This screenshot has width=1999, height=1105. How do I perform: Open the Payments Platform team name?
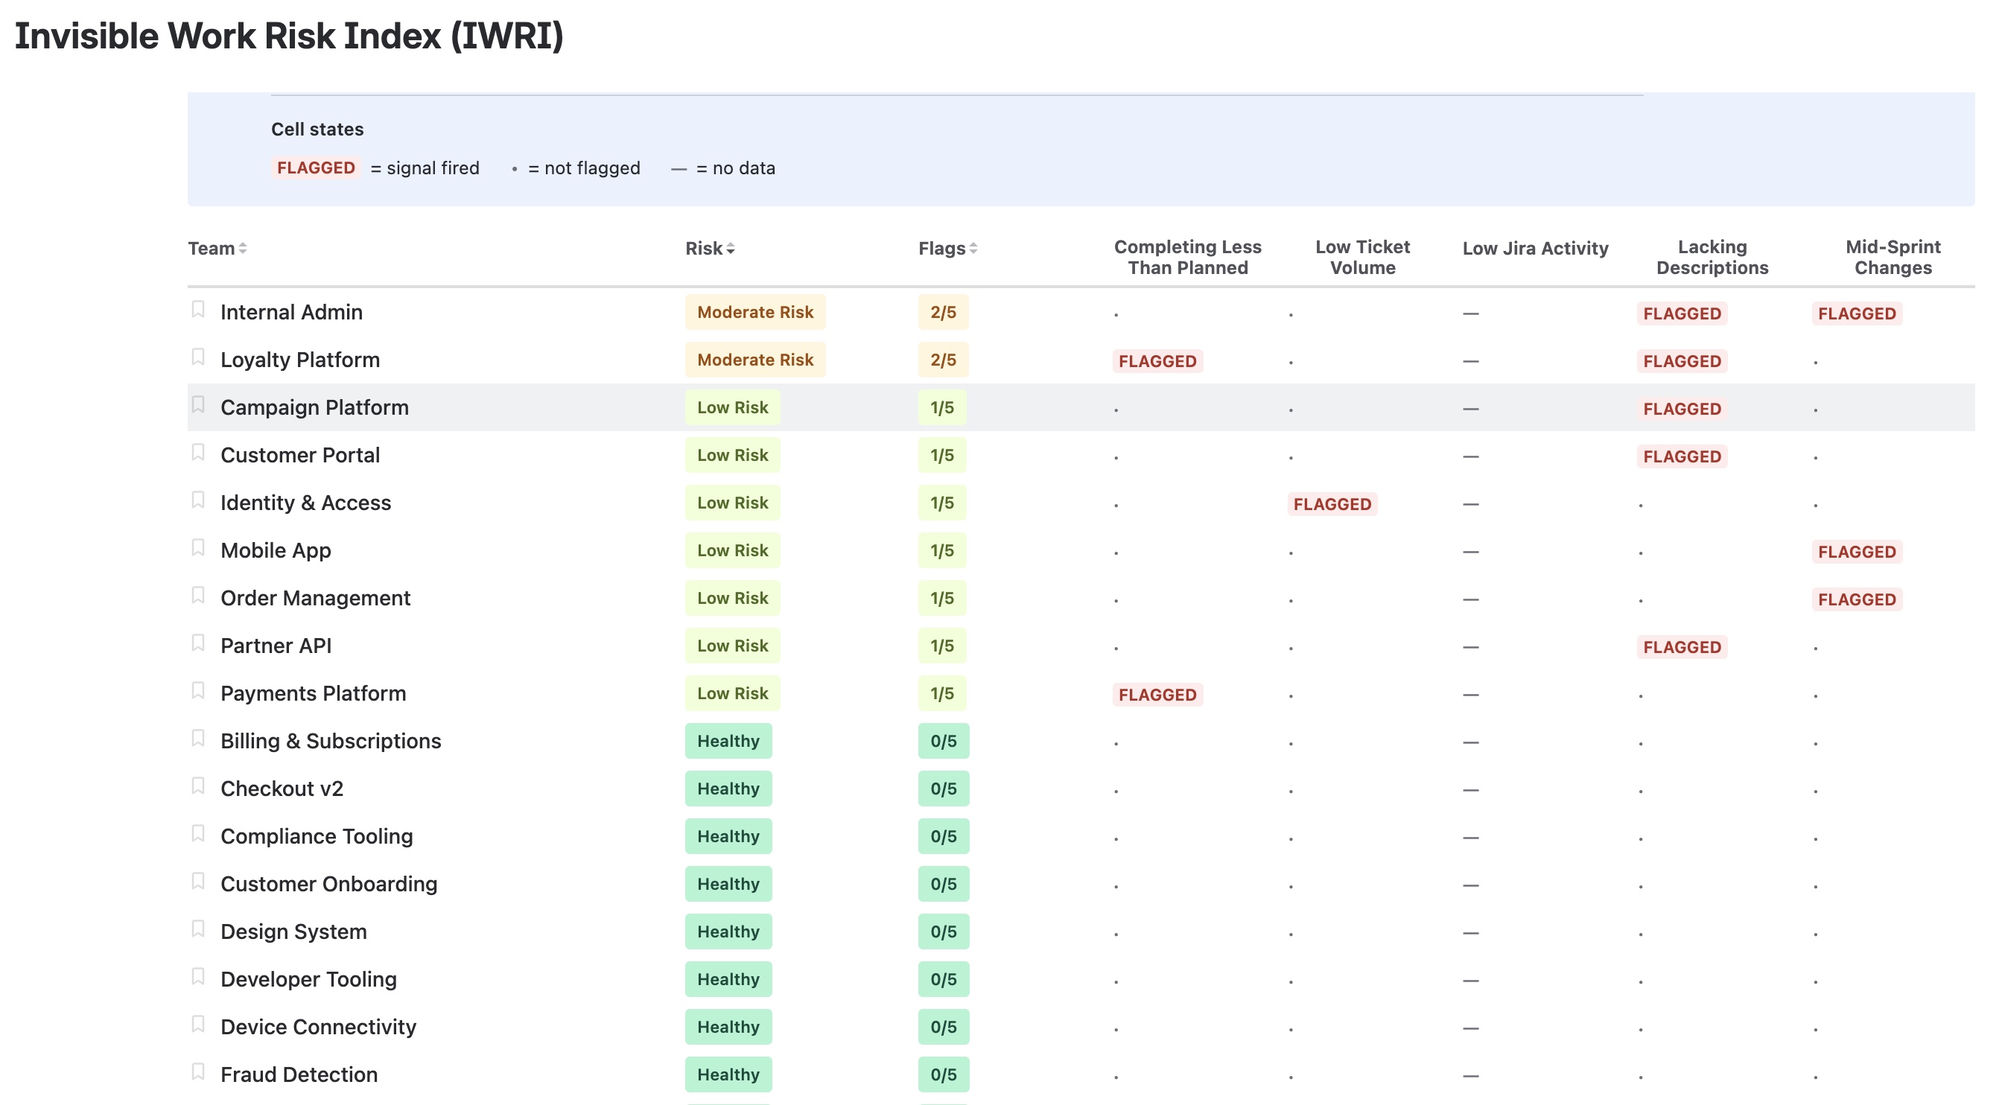[313, 693]
